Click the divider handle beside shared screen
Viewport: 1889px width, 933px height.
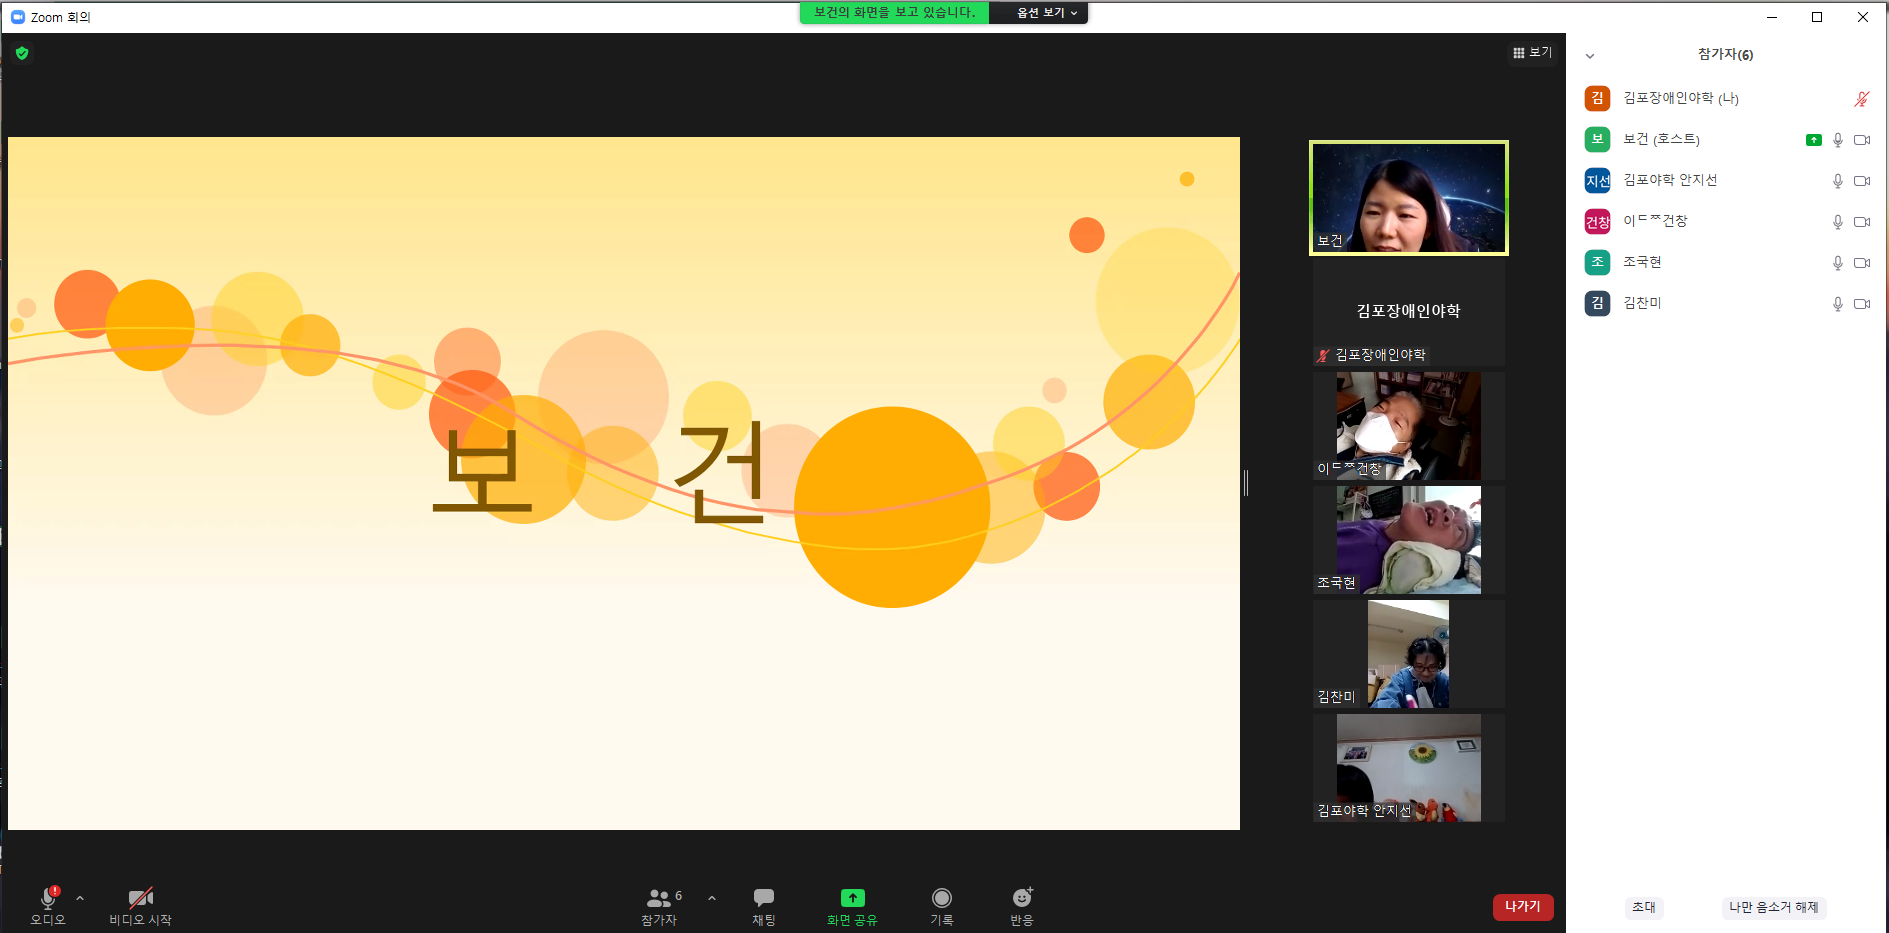[x=1246, y=483]
